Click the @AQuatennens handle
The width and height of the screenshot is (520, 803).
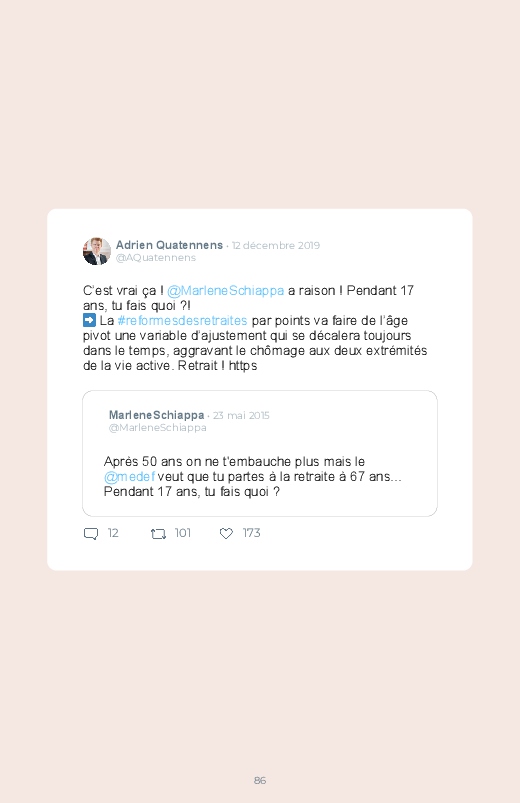tap(156, 258)
